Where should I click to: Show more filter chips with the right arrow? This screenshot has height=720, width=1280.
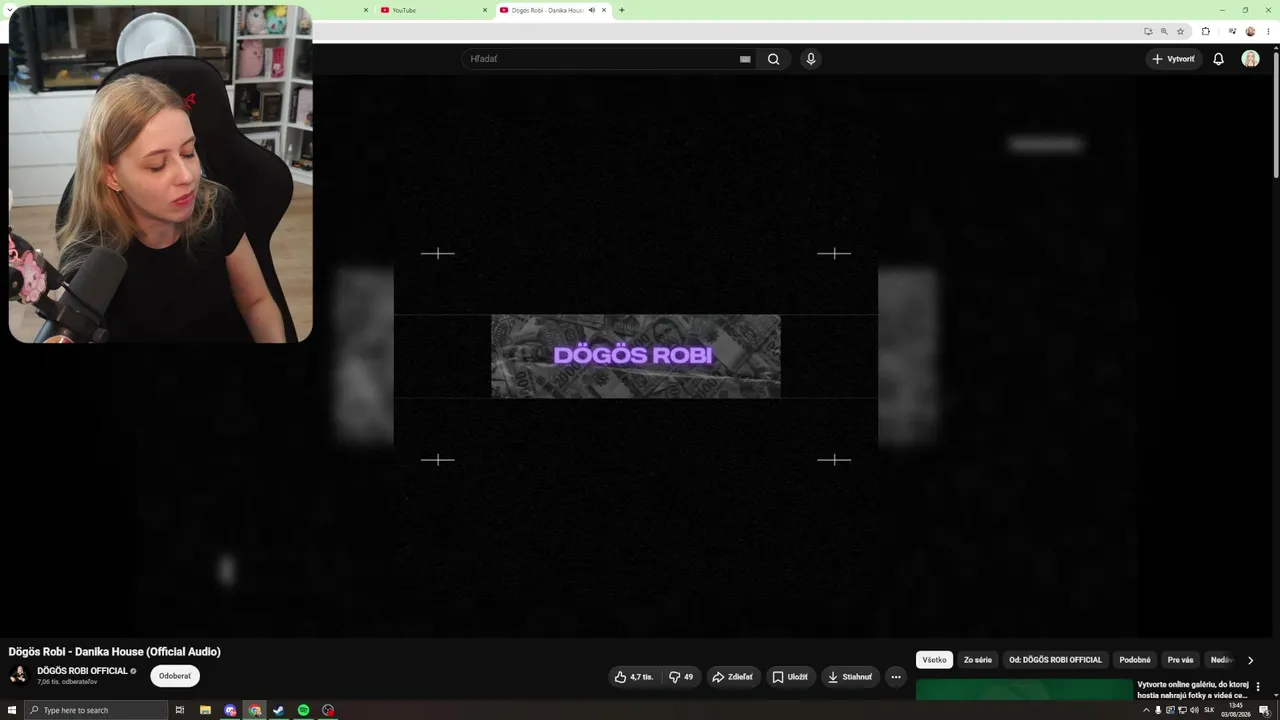click(x=1250, y=660)
